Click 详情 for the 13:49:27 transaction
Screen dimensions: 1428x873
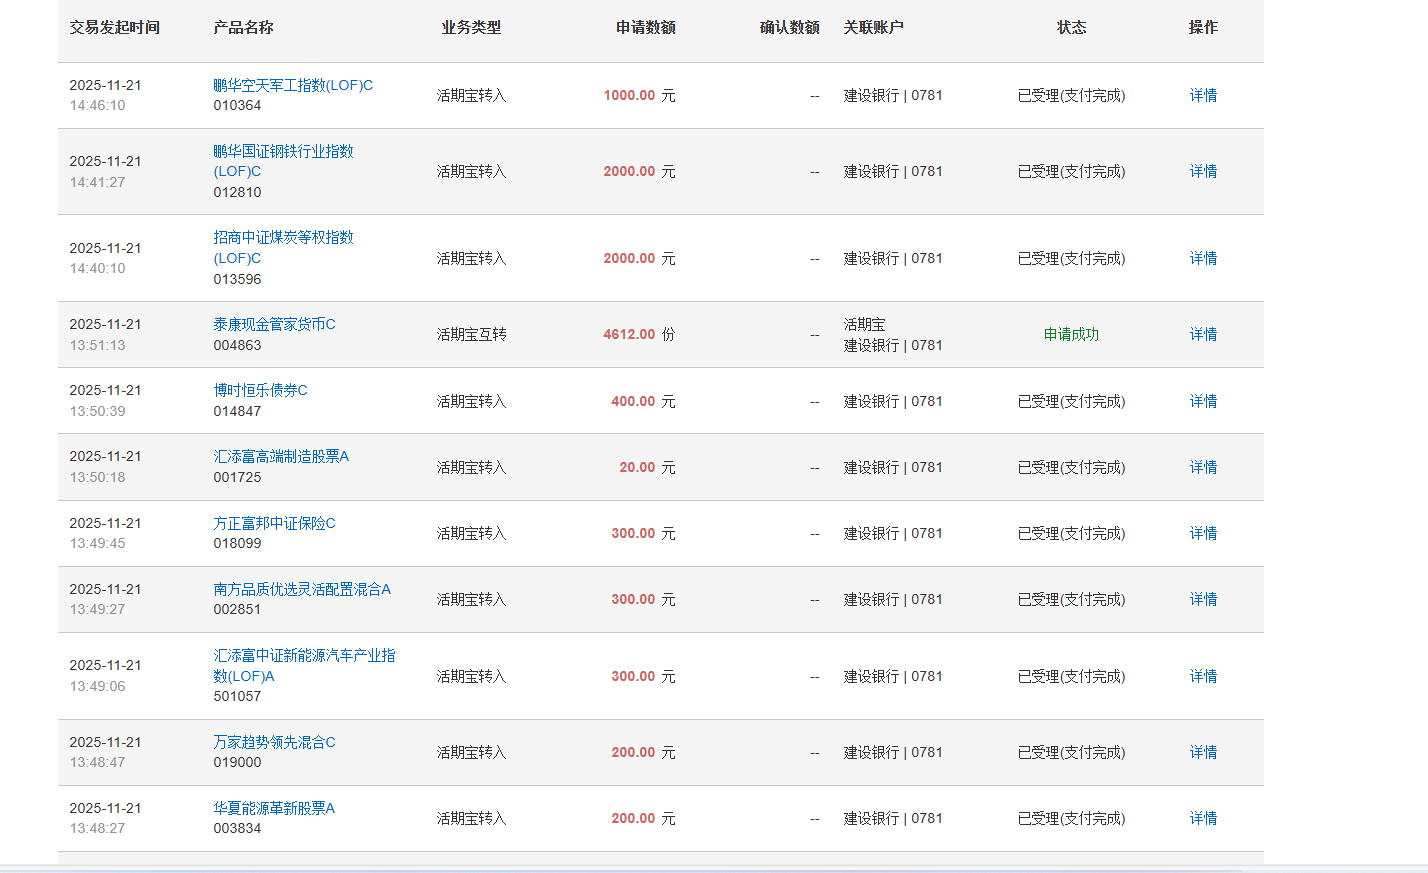click(x=1203, y=599)
